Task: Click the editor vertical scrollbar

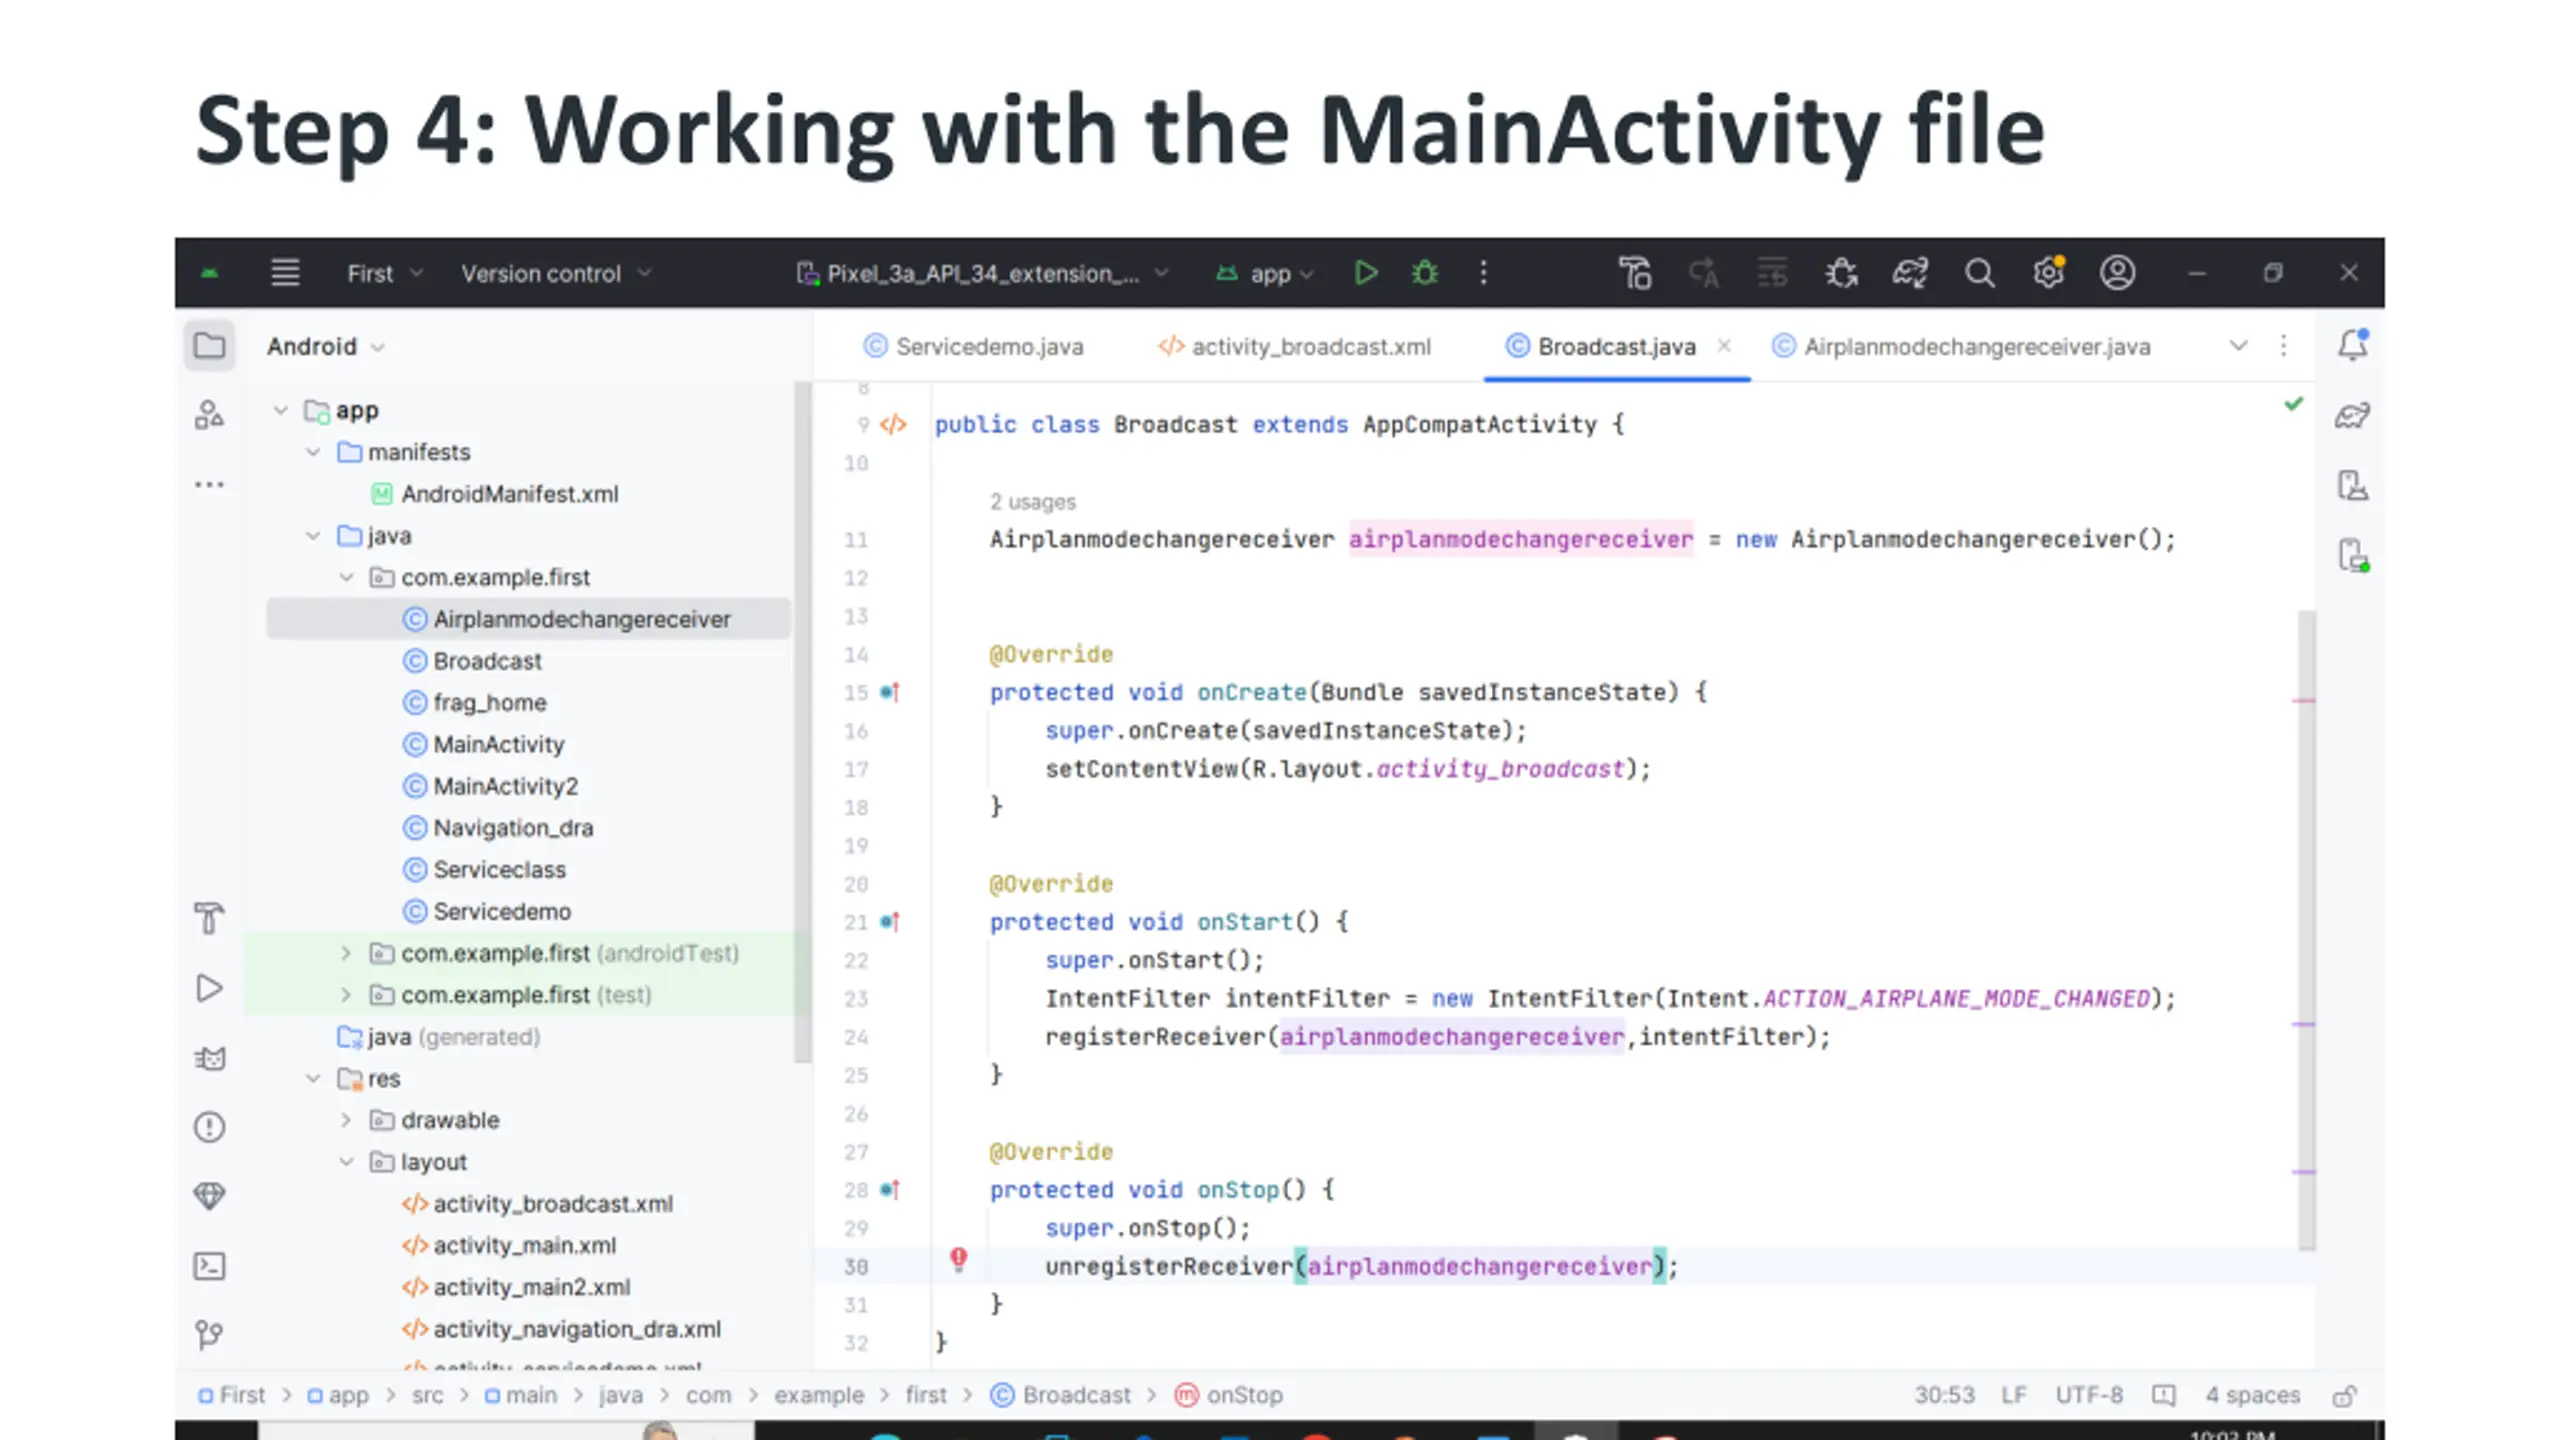Action: [2306, 930]
